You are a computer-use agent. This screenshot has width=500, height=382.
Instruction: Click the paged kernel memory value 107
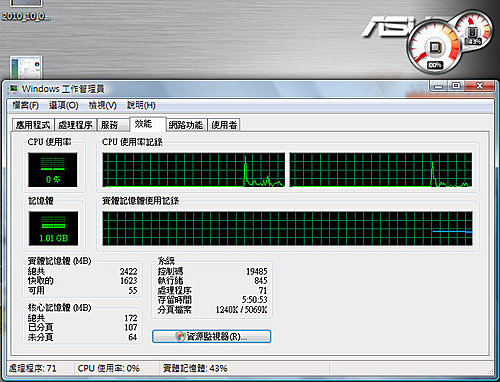coord(131,327)
